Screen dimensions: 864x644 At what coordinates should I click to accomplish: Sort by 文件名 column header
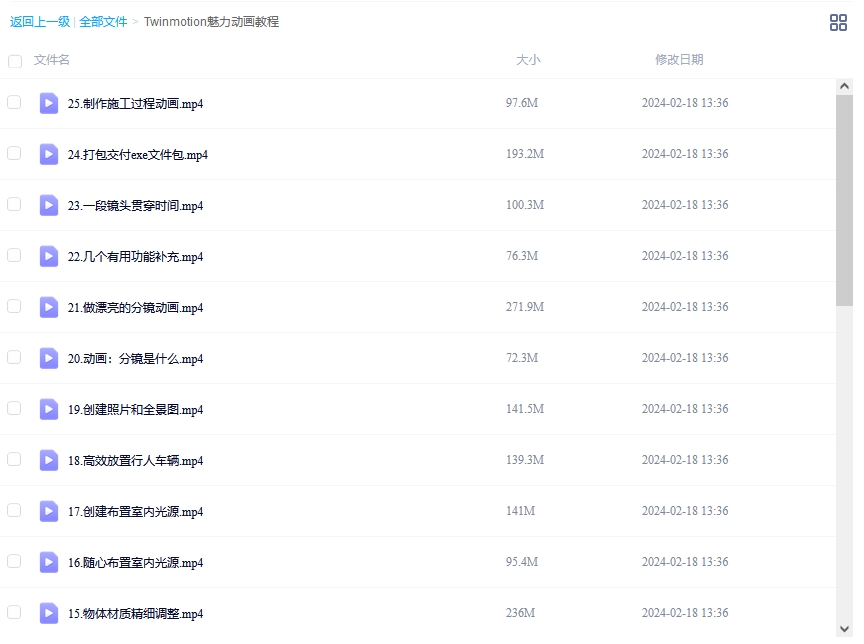click(52, 59)
